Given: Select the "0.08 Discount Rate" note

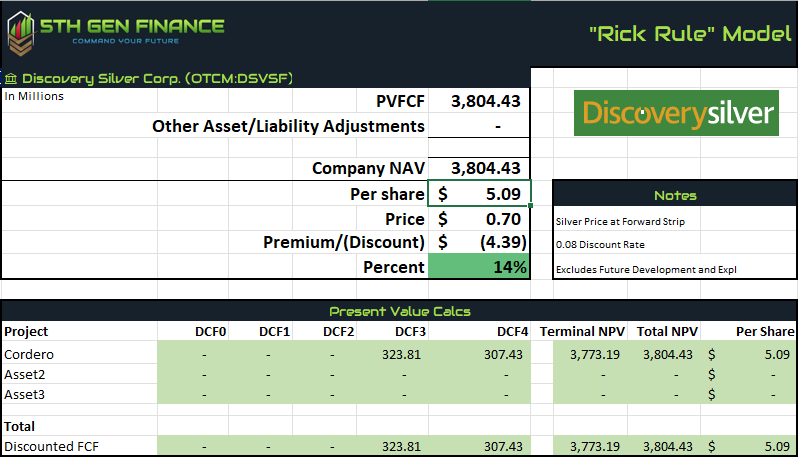Looking at the screenshot, I should tap(600, 245).
